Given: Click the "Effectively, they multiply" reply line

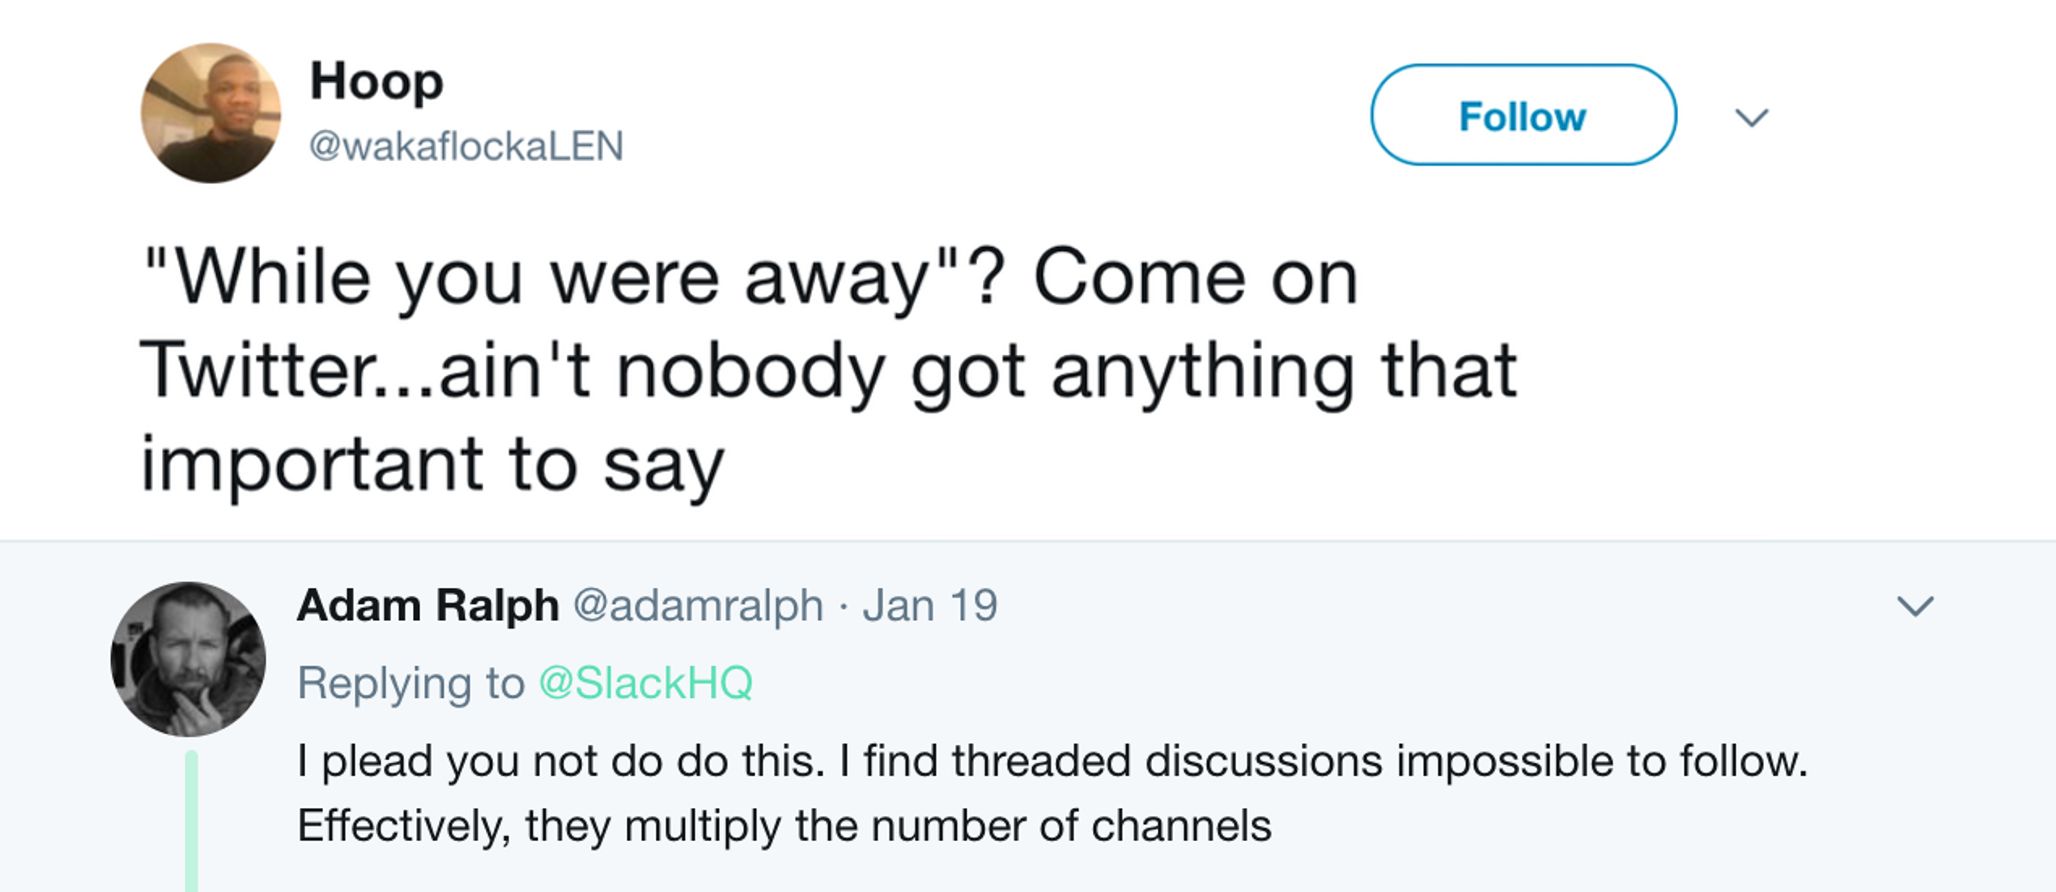Looking at the screenshot, I should pyautogui.click(x=784, y=826).
